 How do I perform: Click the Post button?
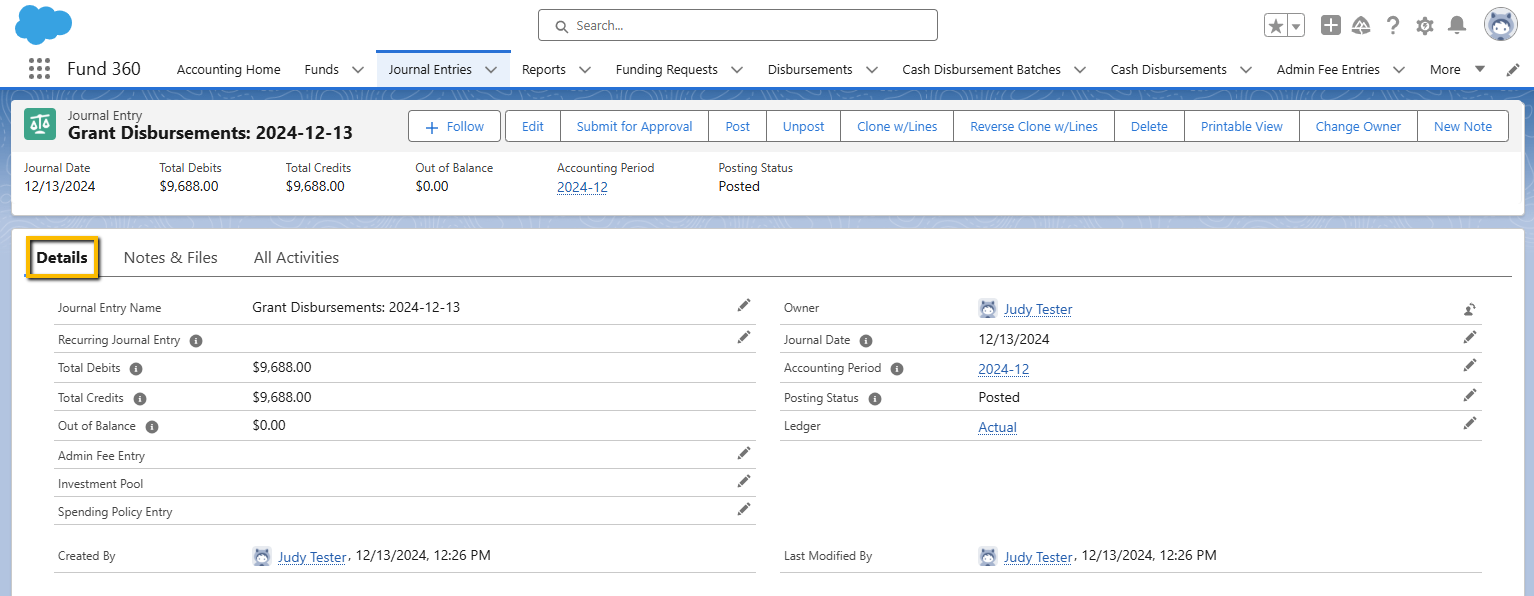pyautogui.click(x=738, y=126)
